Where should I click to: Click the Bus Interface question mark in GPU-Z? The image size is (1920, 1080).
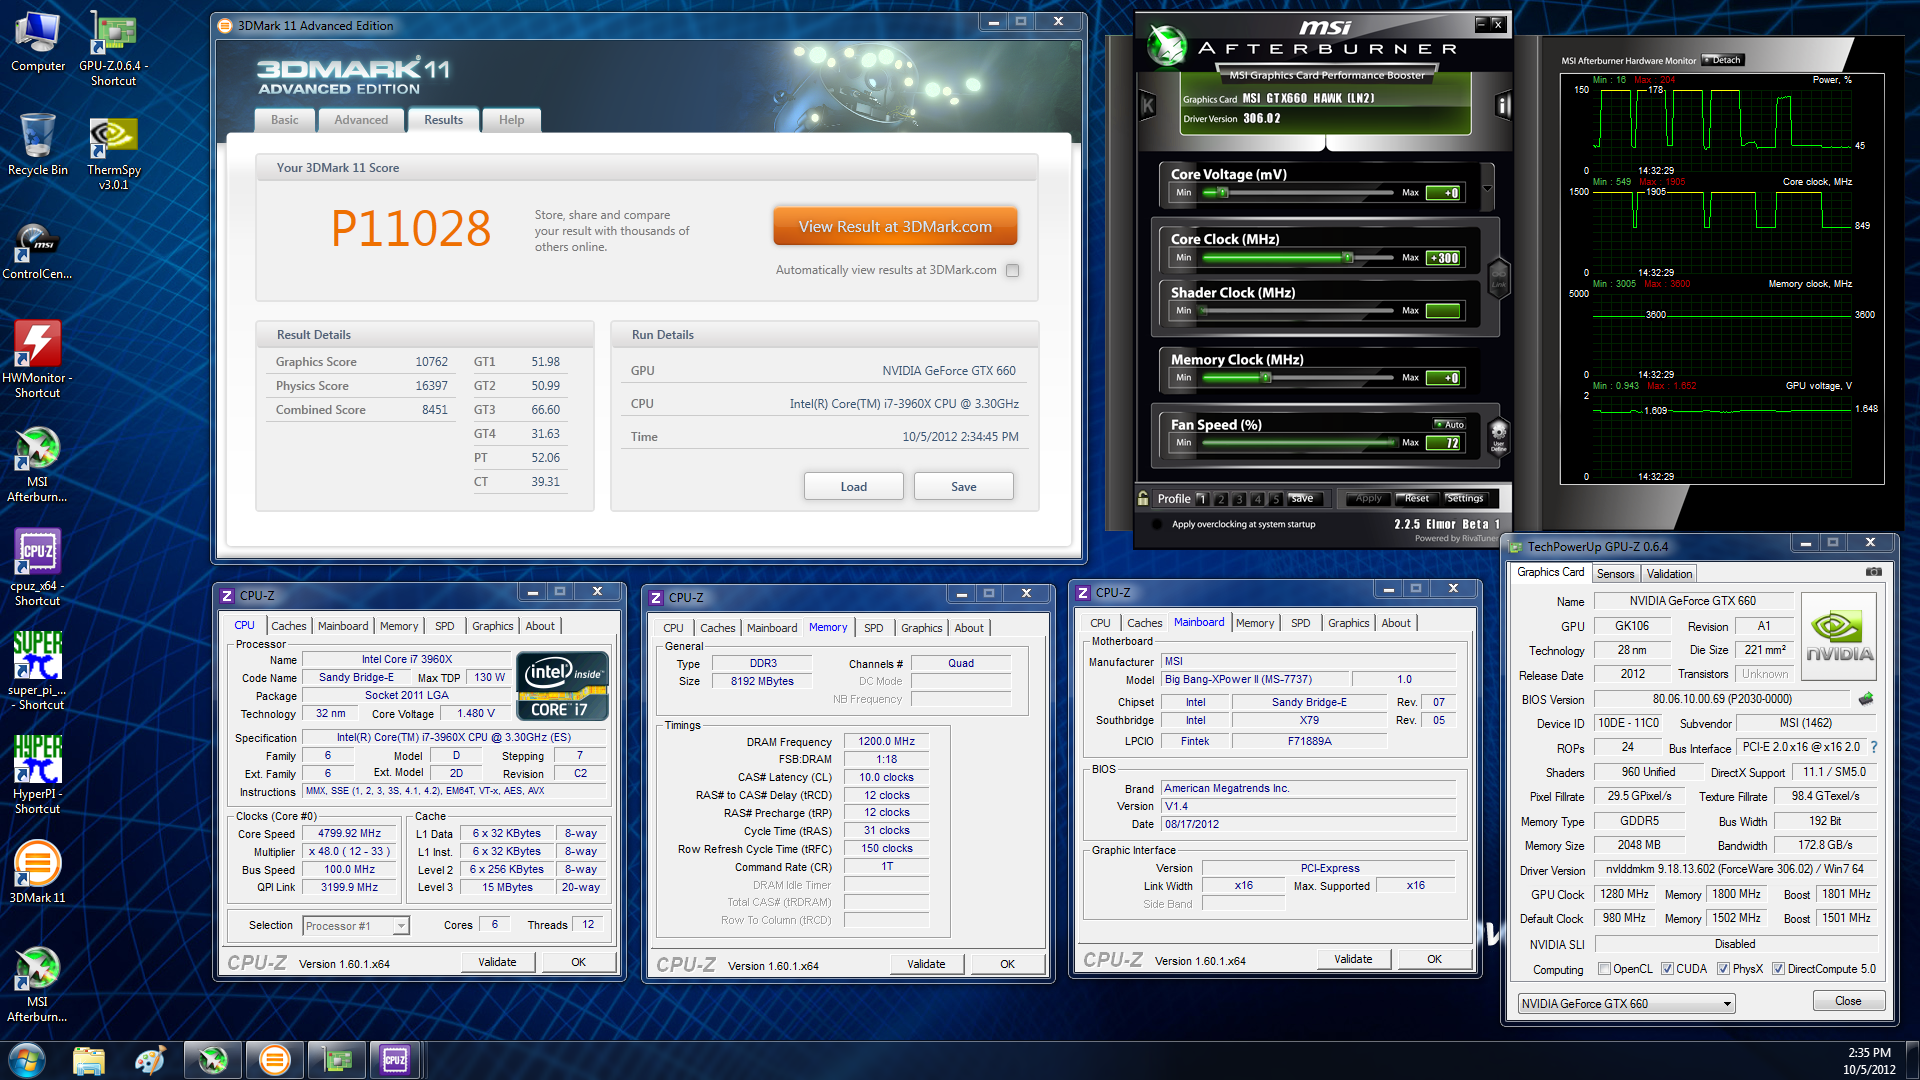pos(1873,747)
